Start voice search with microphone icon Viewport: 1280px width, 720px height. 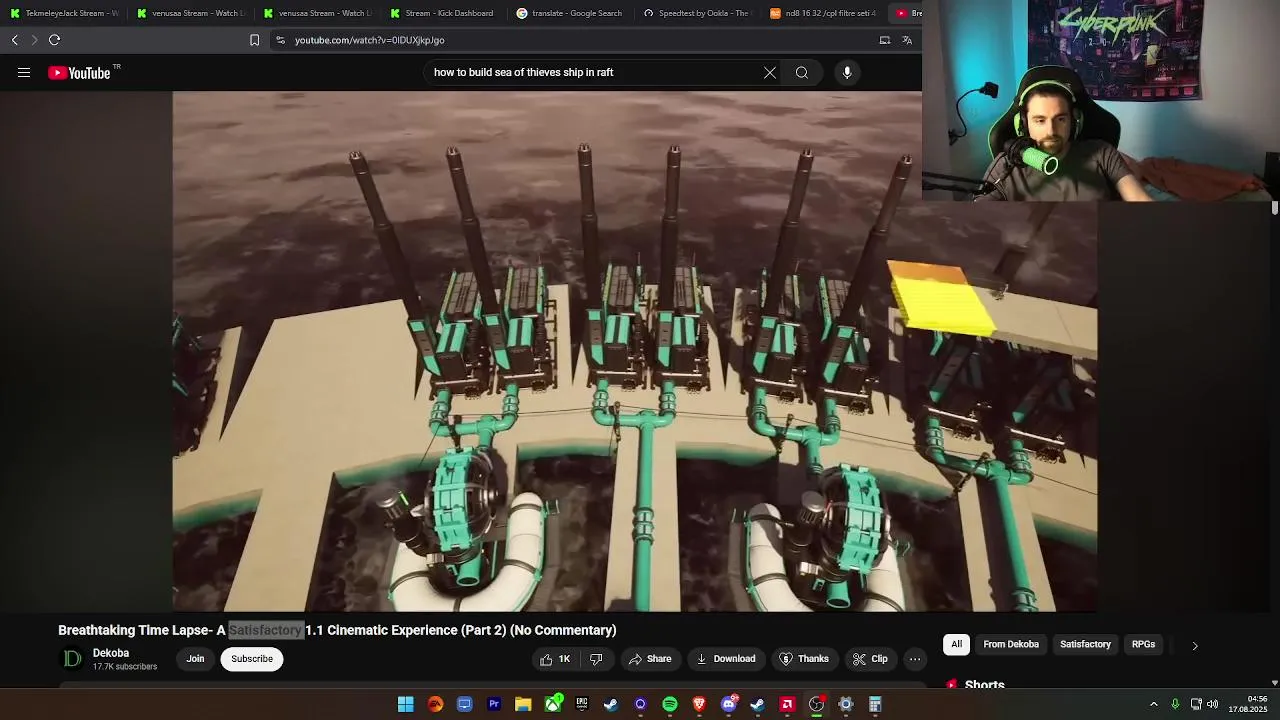point(847,72)
